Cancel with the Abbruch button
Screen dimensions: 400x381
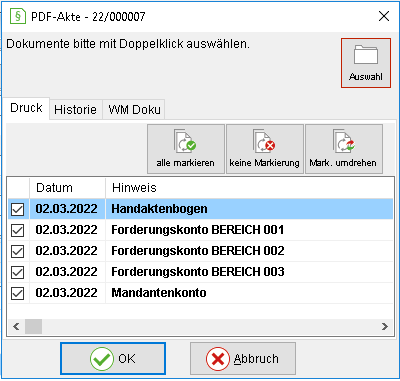coord(243,359)
